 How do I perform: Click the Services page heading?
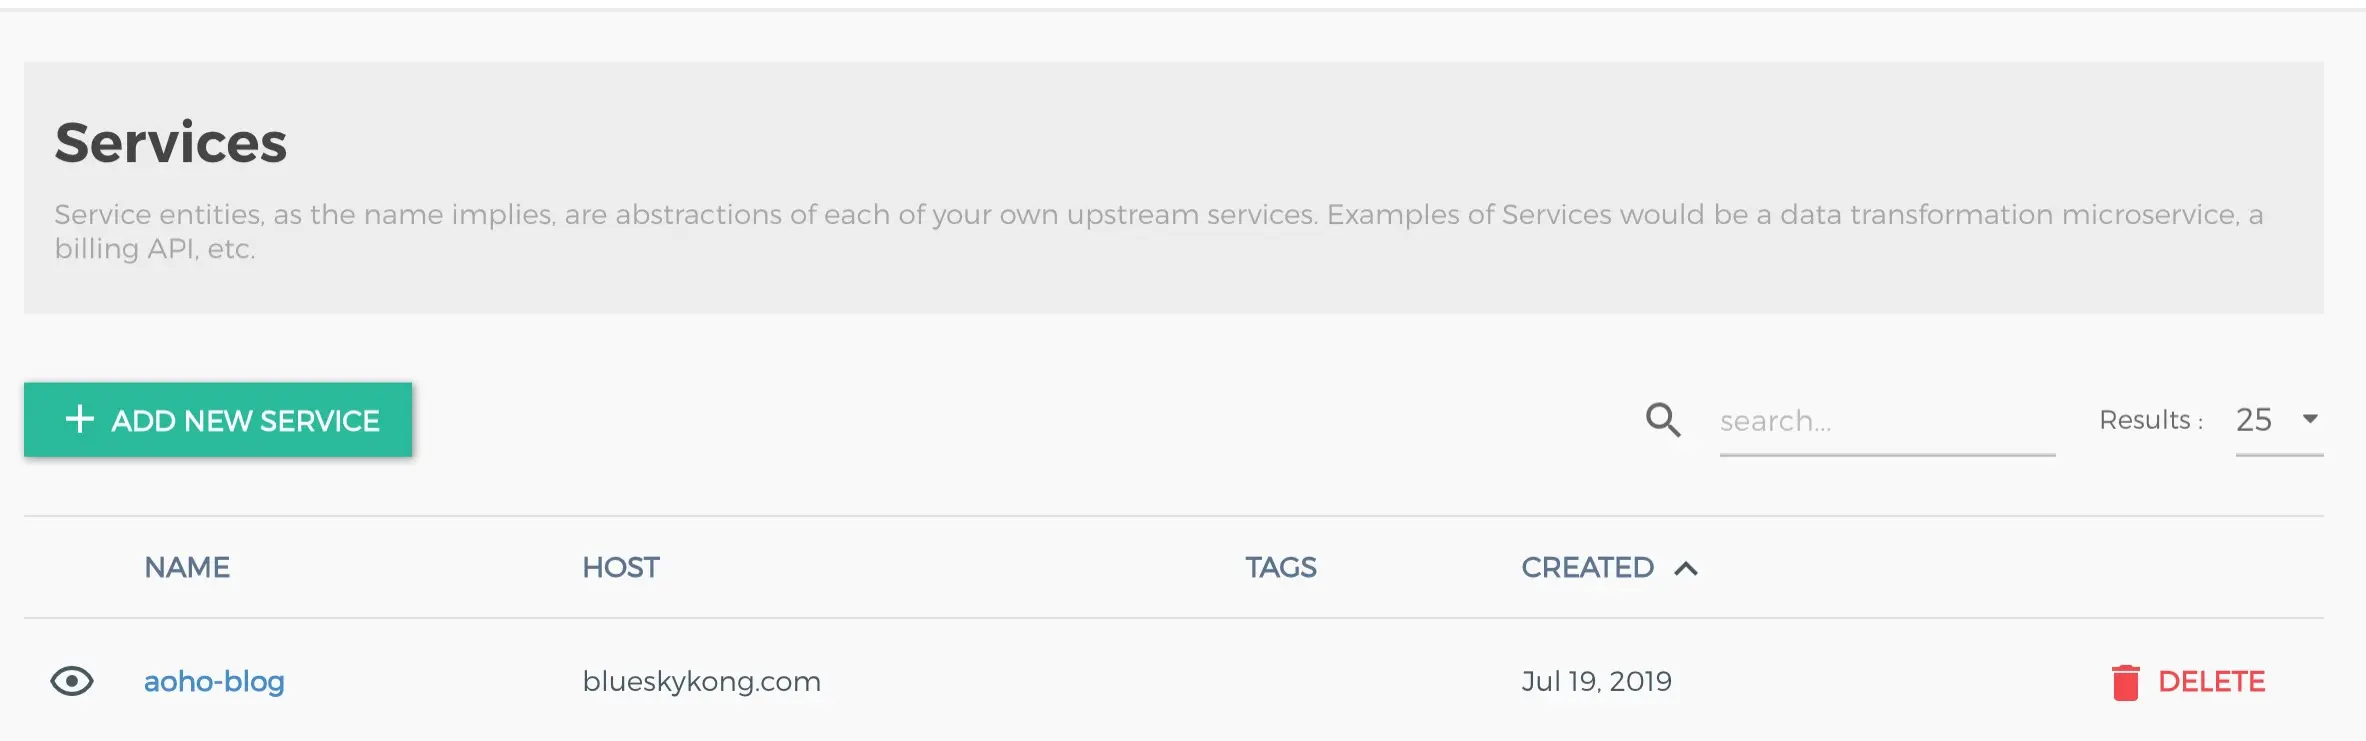pyautogui.click(x=171, y=143)
